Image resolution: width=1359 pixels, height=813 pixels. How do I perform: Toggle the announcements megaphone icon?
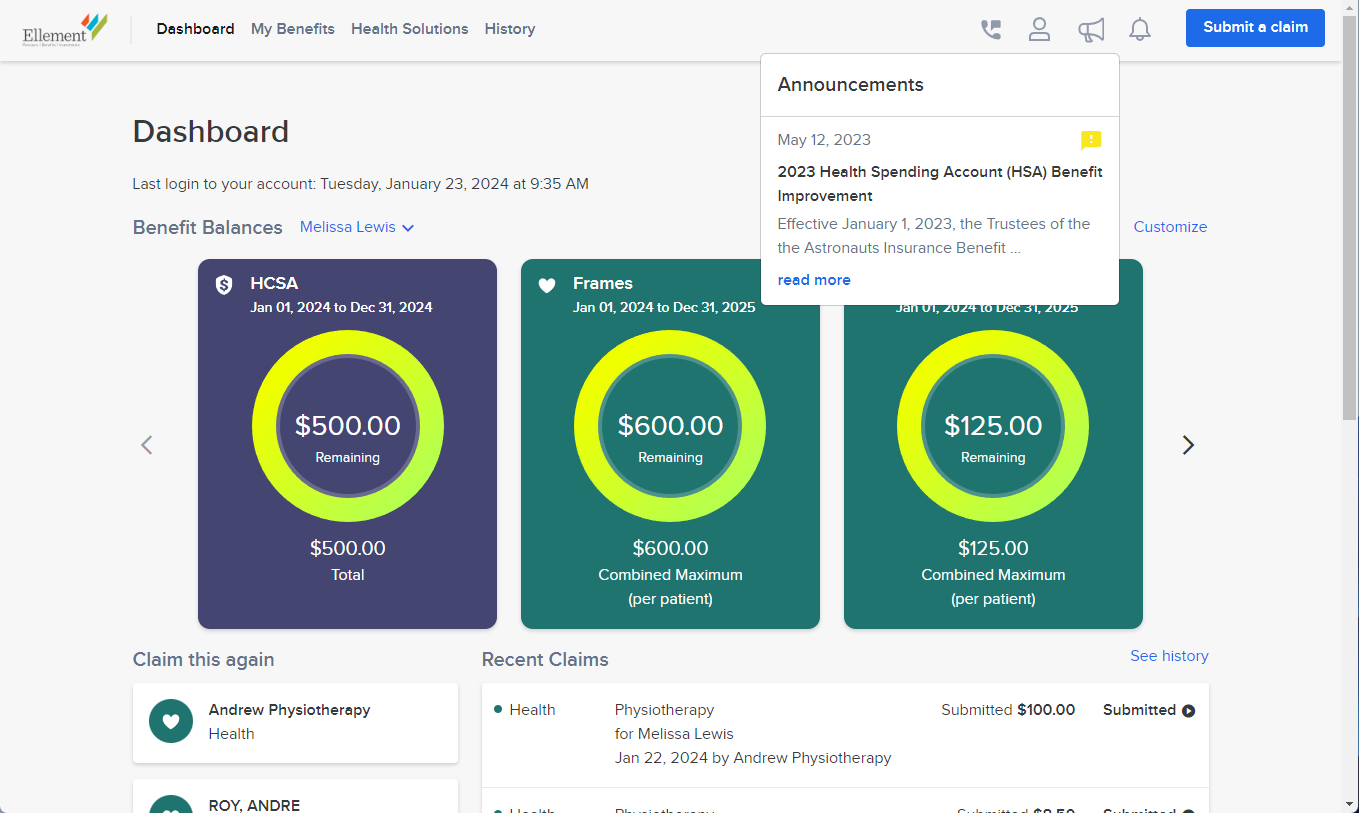click(x=1090, y=30)
